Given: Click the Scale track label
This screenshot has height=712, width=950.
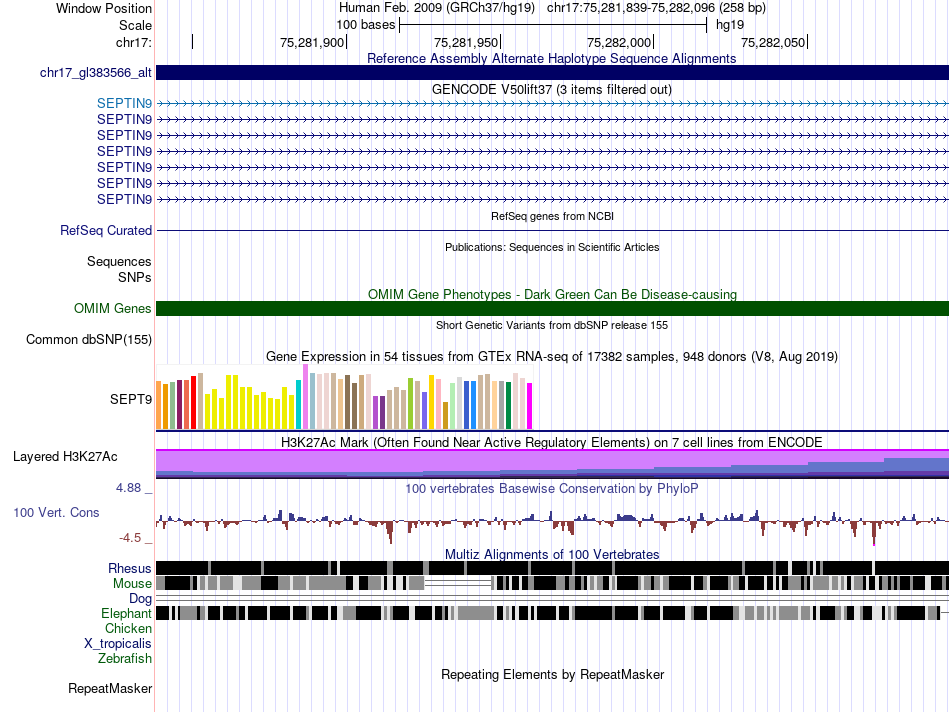Looking at the screenshot, I should click(135, 25).
